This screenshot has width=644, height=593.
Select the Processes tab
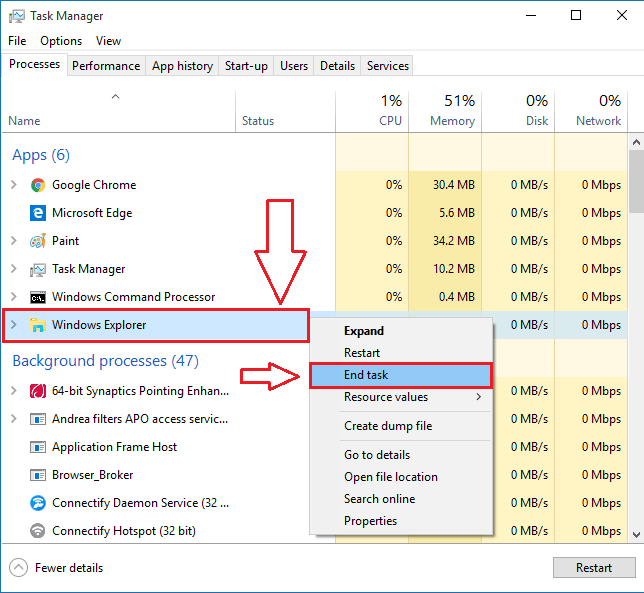[x=34, y=64]
